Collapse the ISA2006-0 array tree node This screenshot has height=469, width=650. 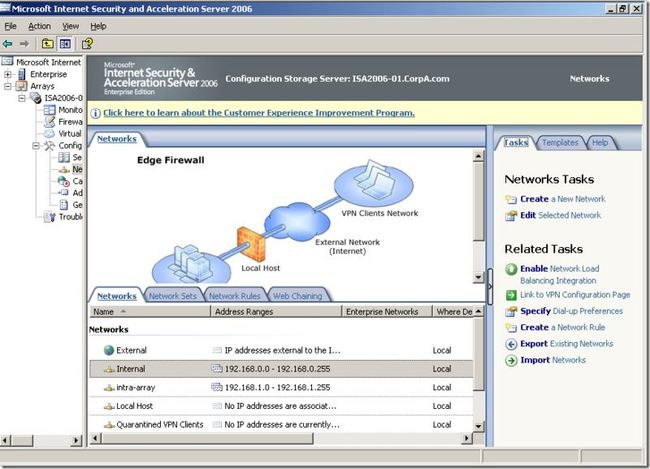pos(22,98)
